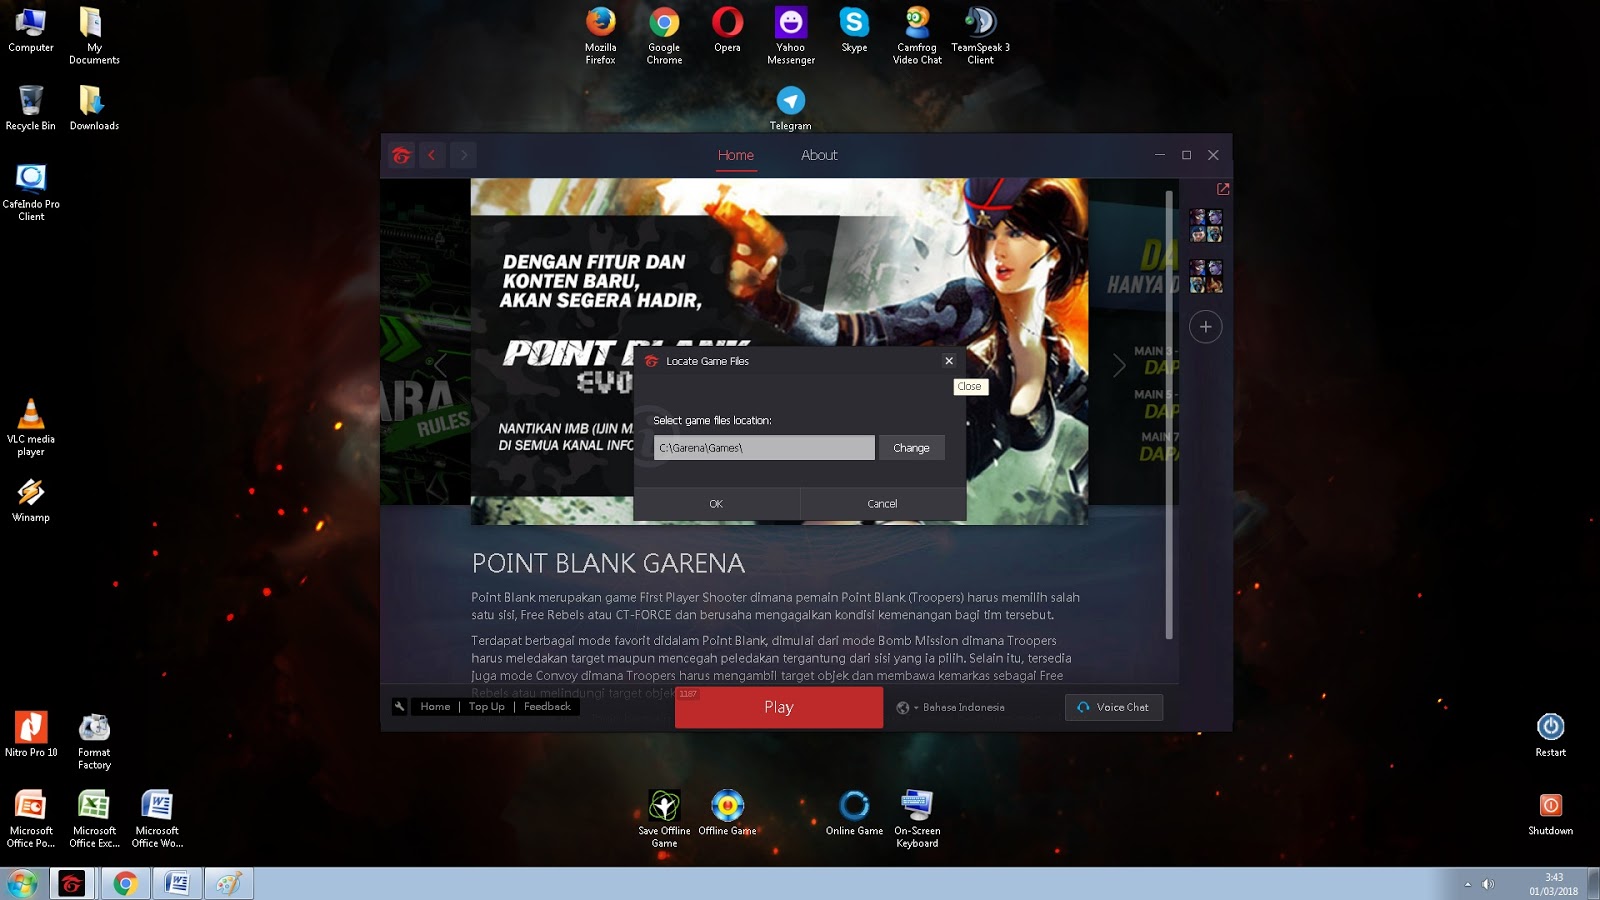Select the first game group thumbnail in sidebar
Image resolution: width=1600 pixels, height=900 pixels.
(x=1206, y=226)
